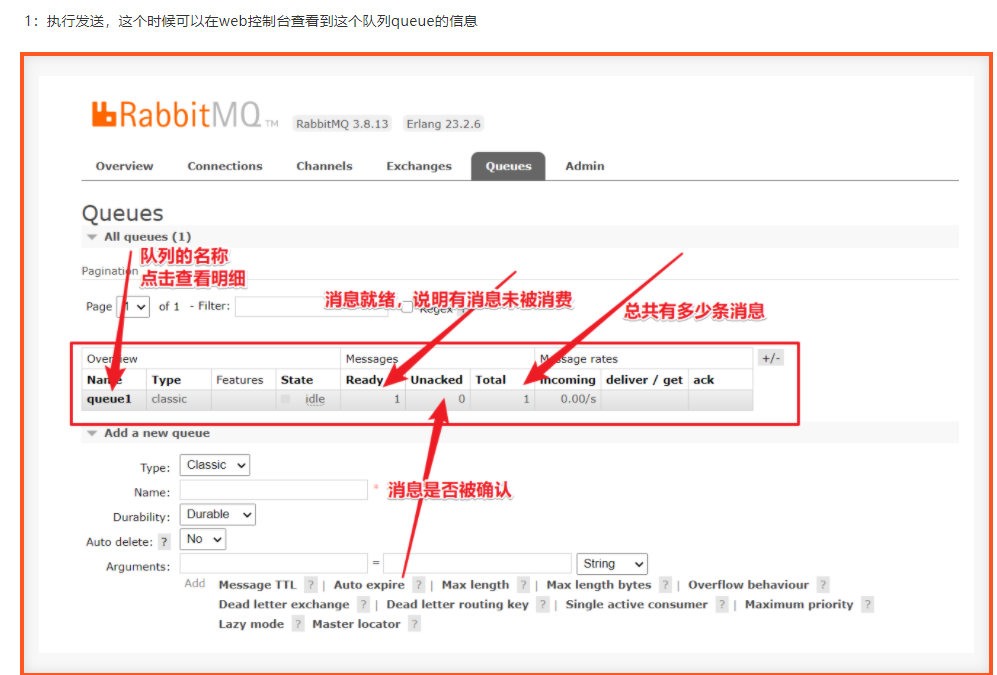997x675 pixels.
Task: Sort by Name column header
Action: 102,379
